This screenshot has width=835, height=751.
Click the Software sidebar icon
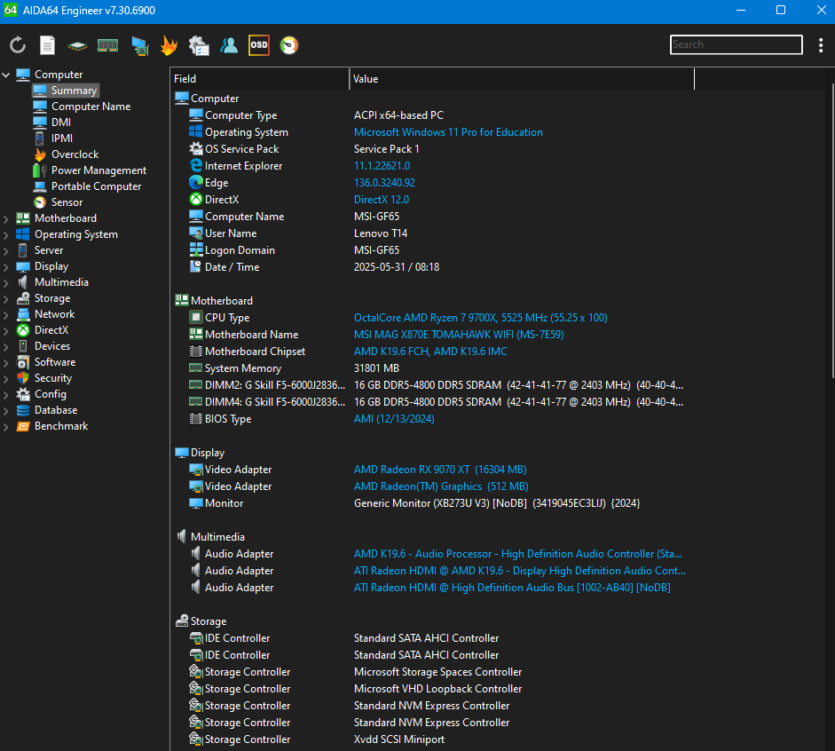click(x=23, y=362)
